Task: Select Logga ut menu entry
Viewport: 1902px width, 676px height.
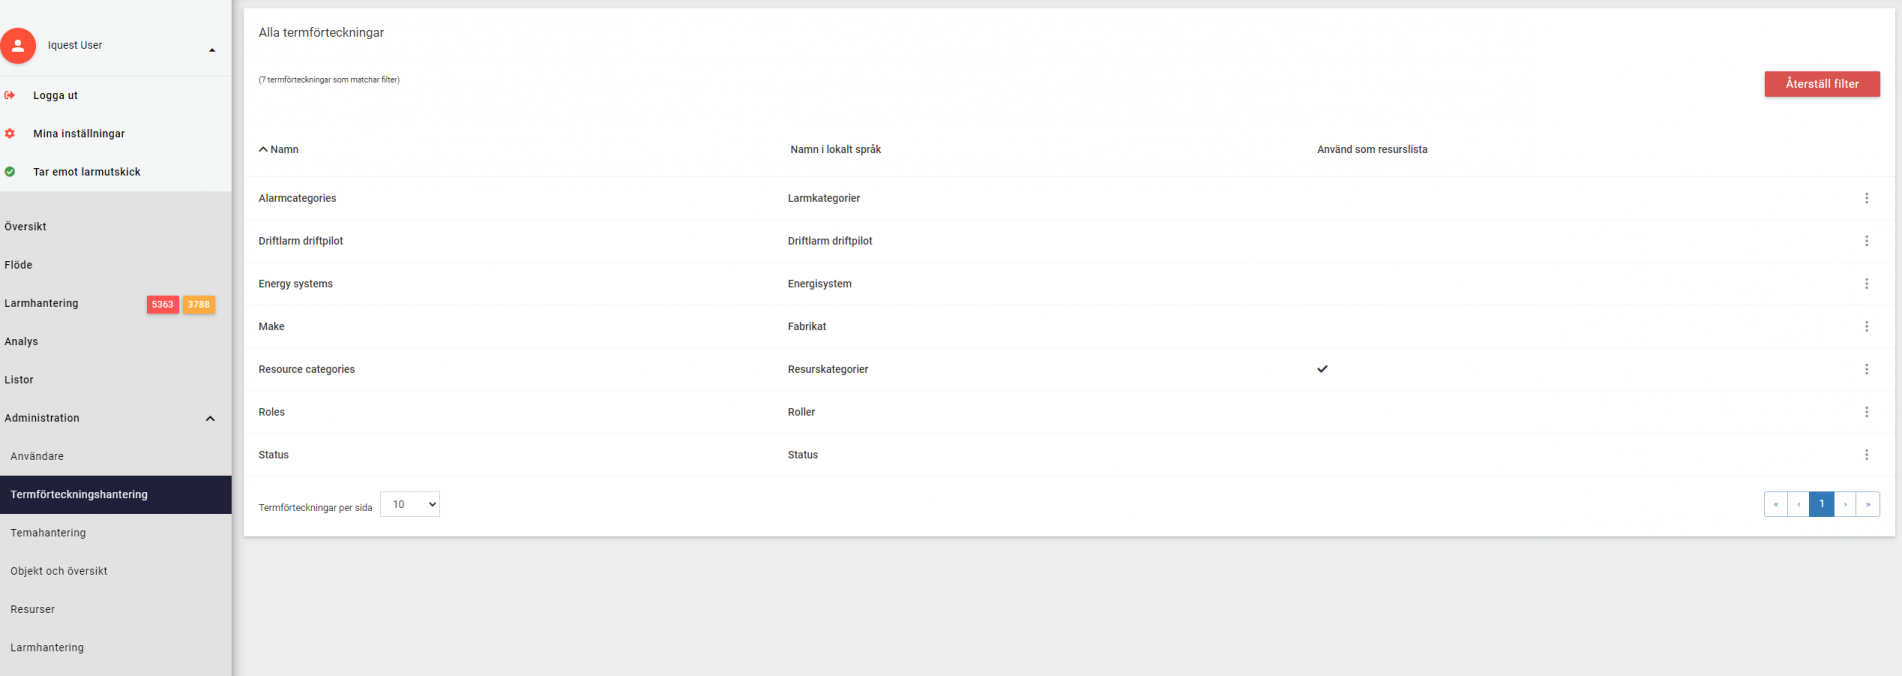Action: pos(55,95)
